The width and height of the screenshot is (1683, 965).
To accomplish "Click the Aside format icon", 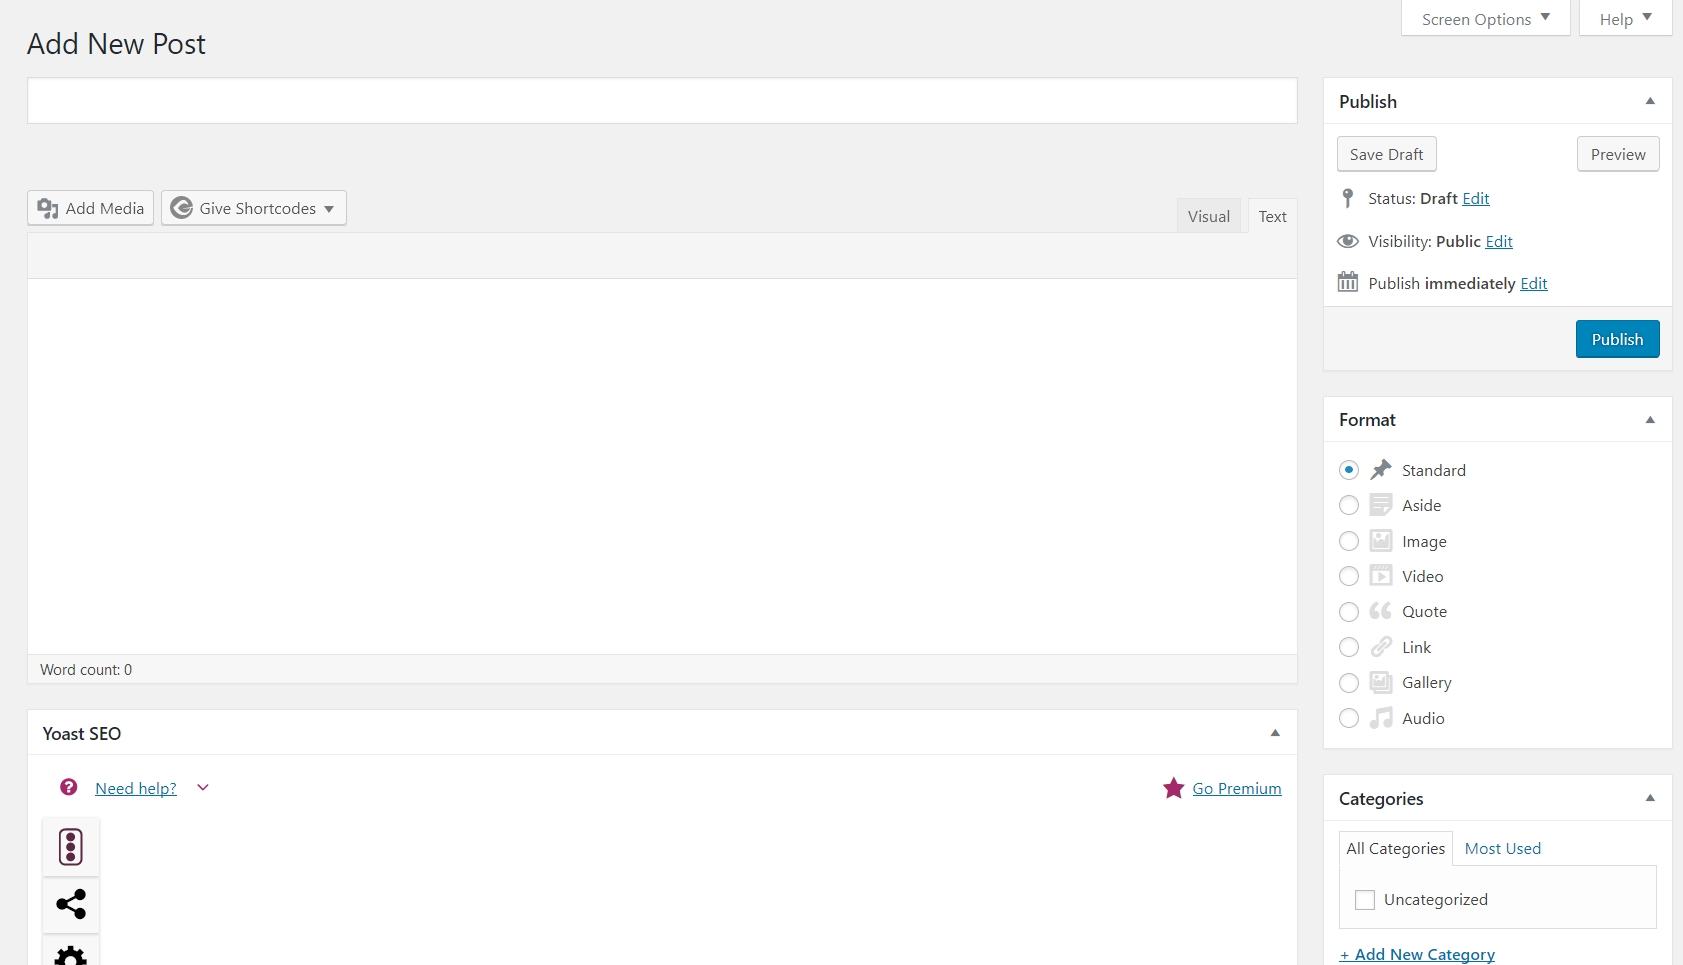I will (x=1381, y=505).
